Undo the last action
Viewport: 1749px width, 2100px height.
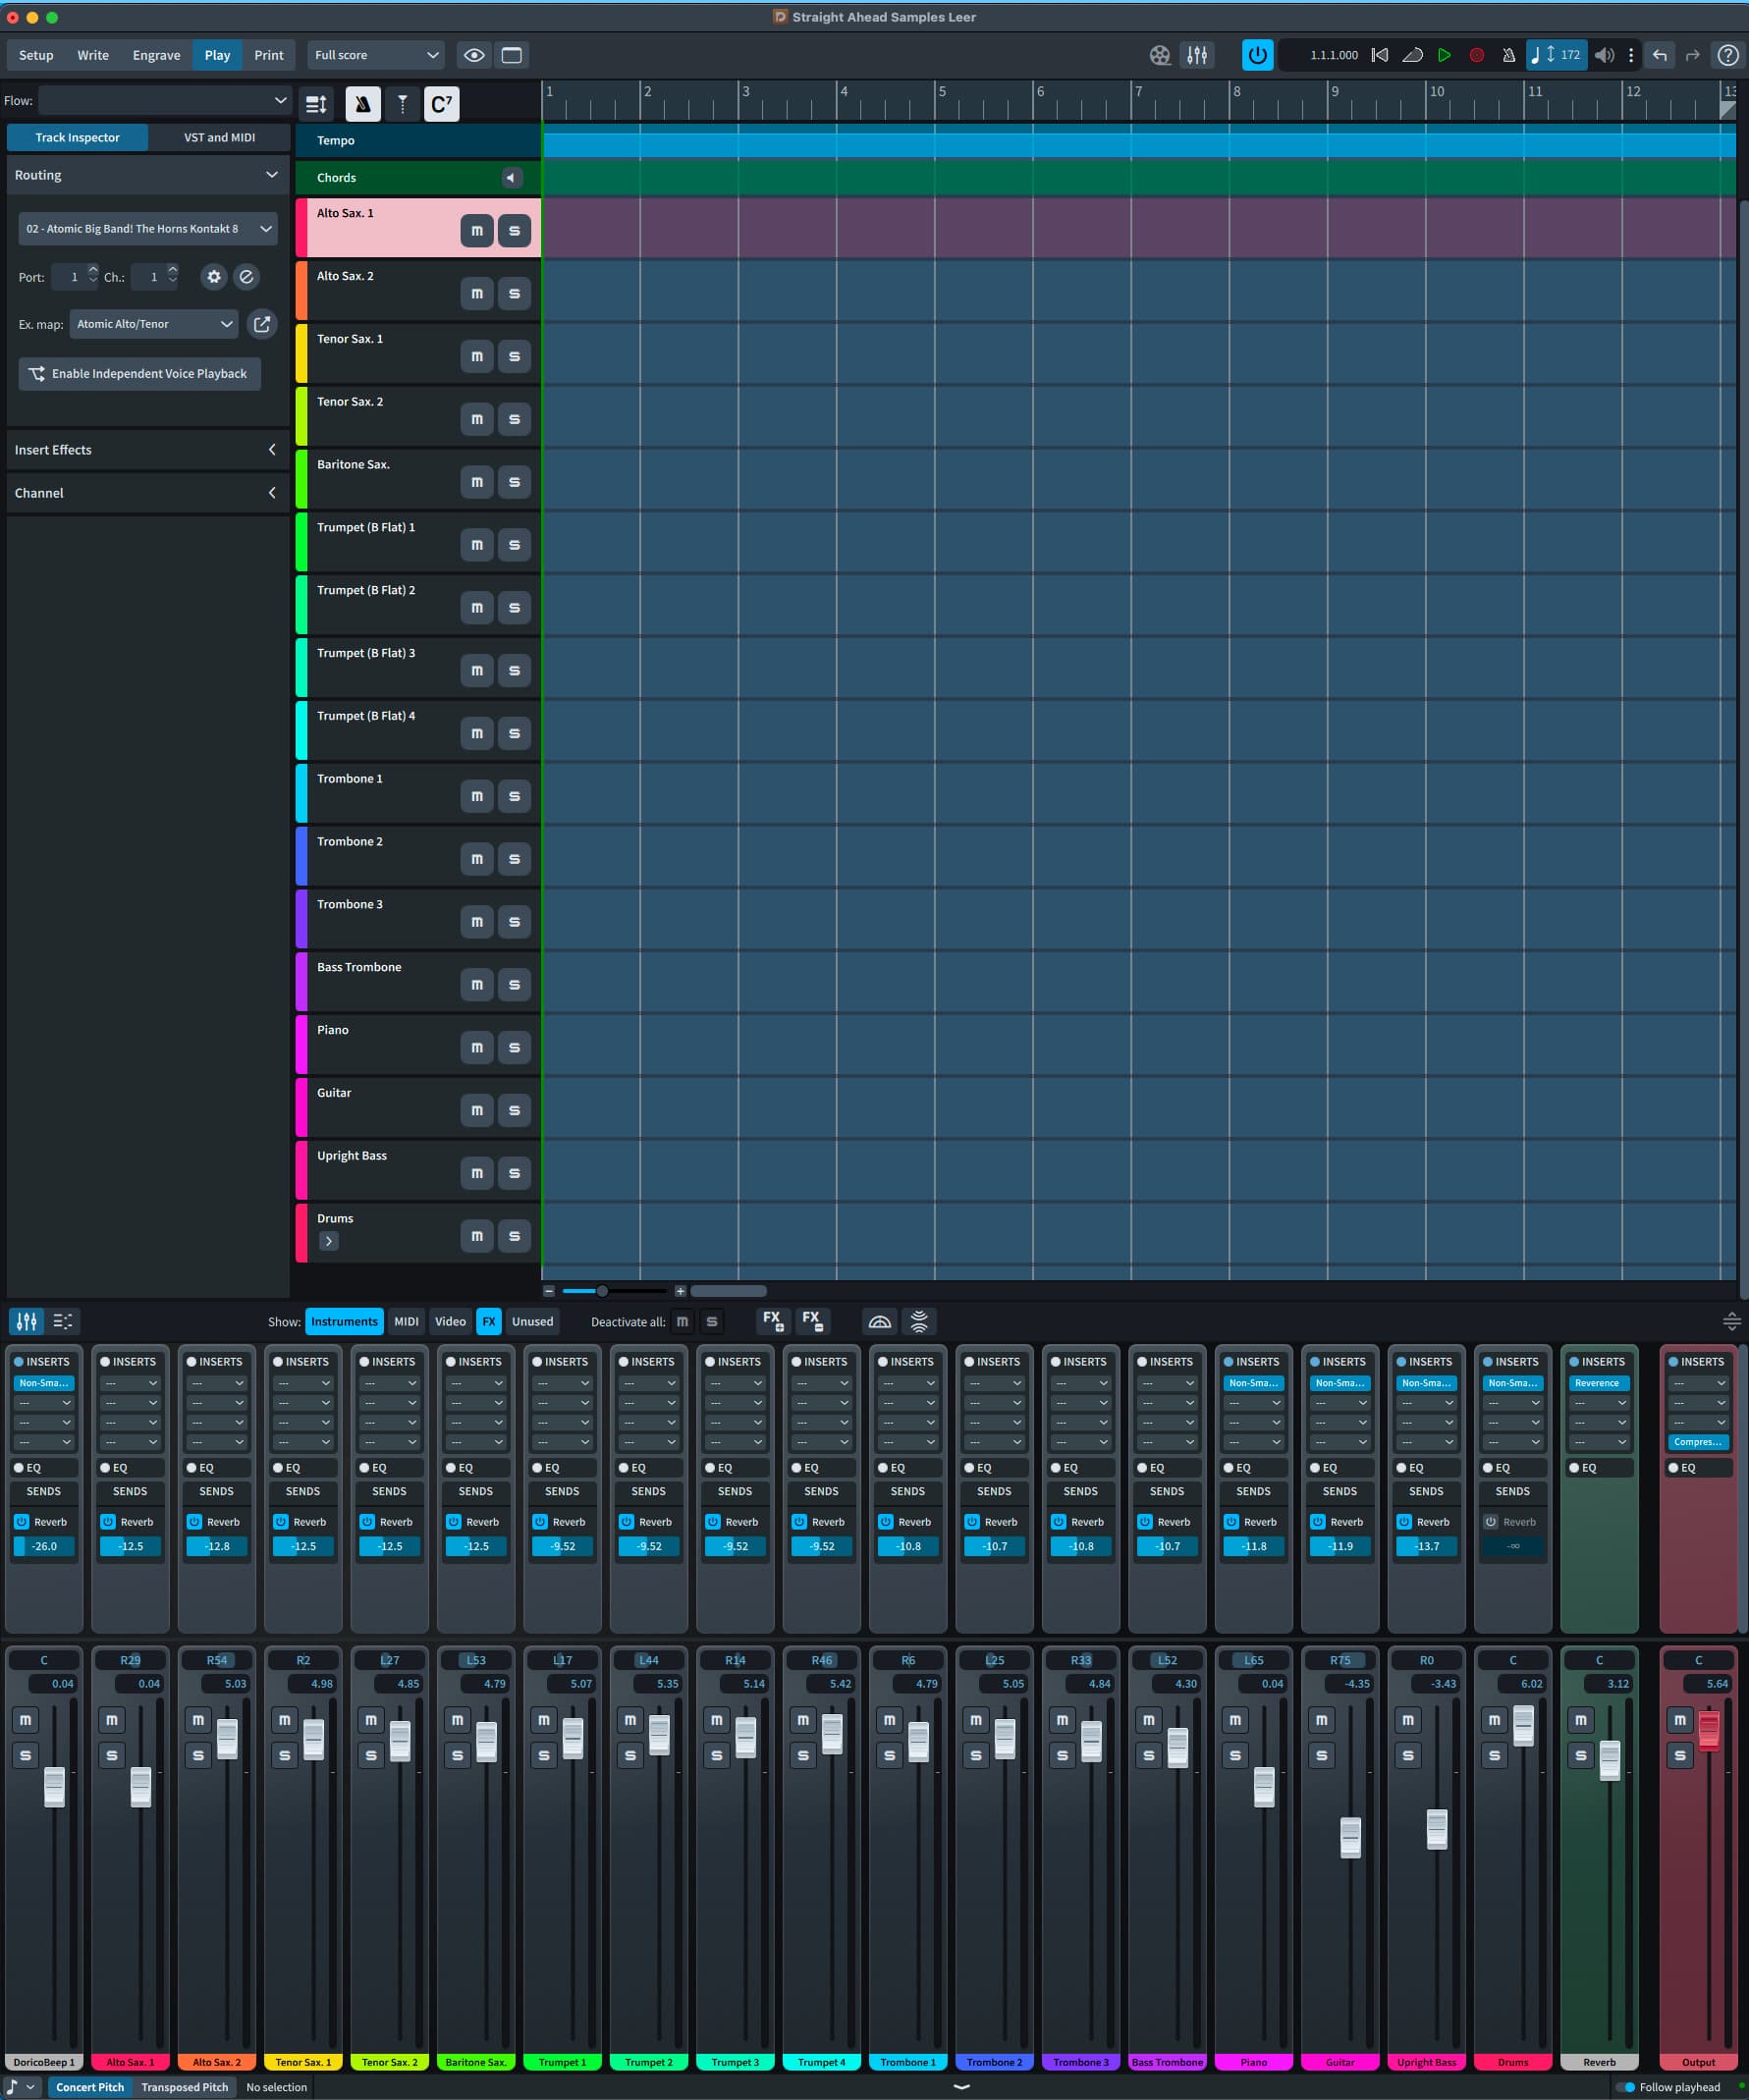[1660, 55]
